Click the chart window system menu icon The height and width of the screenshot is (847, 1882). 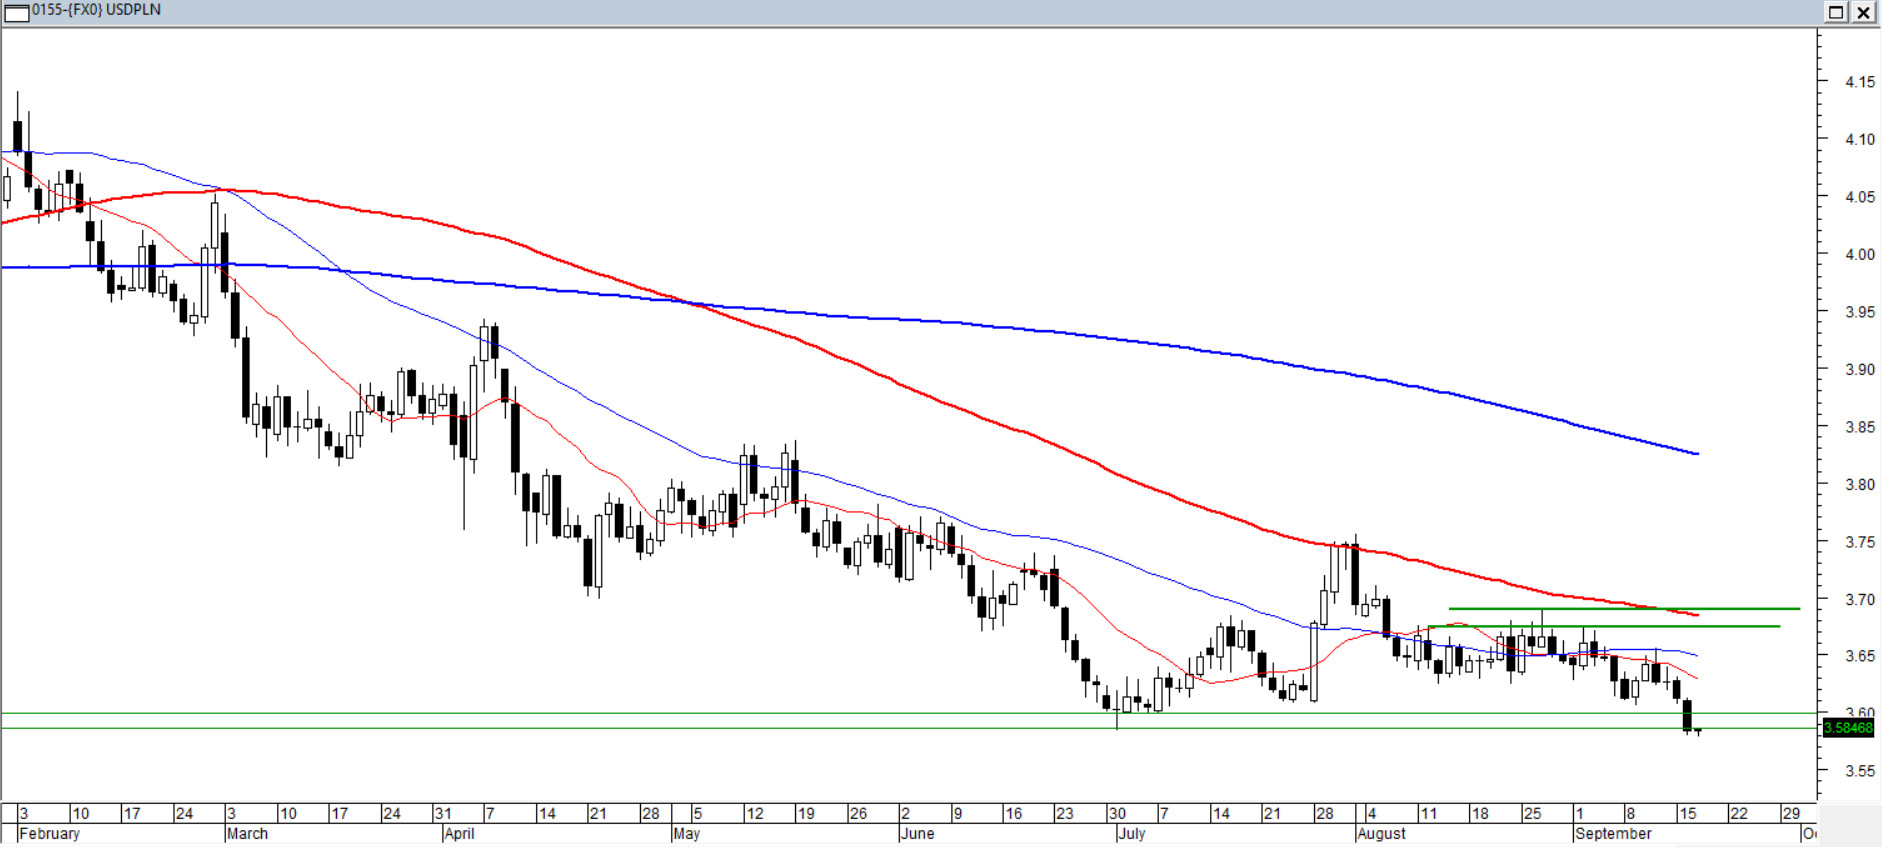(16, 12)
